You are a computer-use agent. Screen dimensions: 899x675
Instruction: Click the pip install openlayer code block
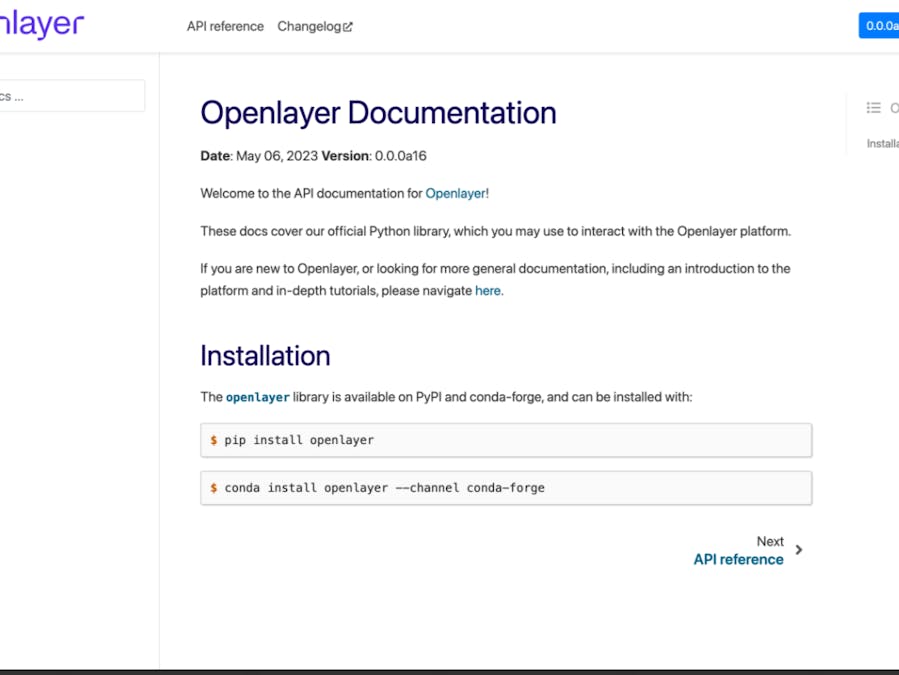pos(506,440)
